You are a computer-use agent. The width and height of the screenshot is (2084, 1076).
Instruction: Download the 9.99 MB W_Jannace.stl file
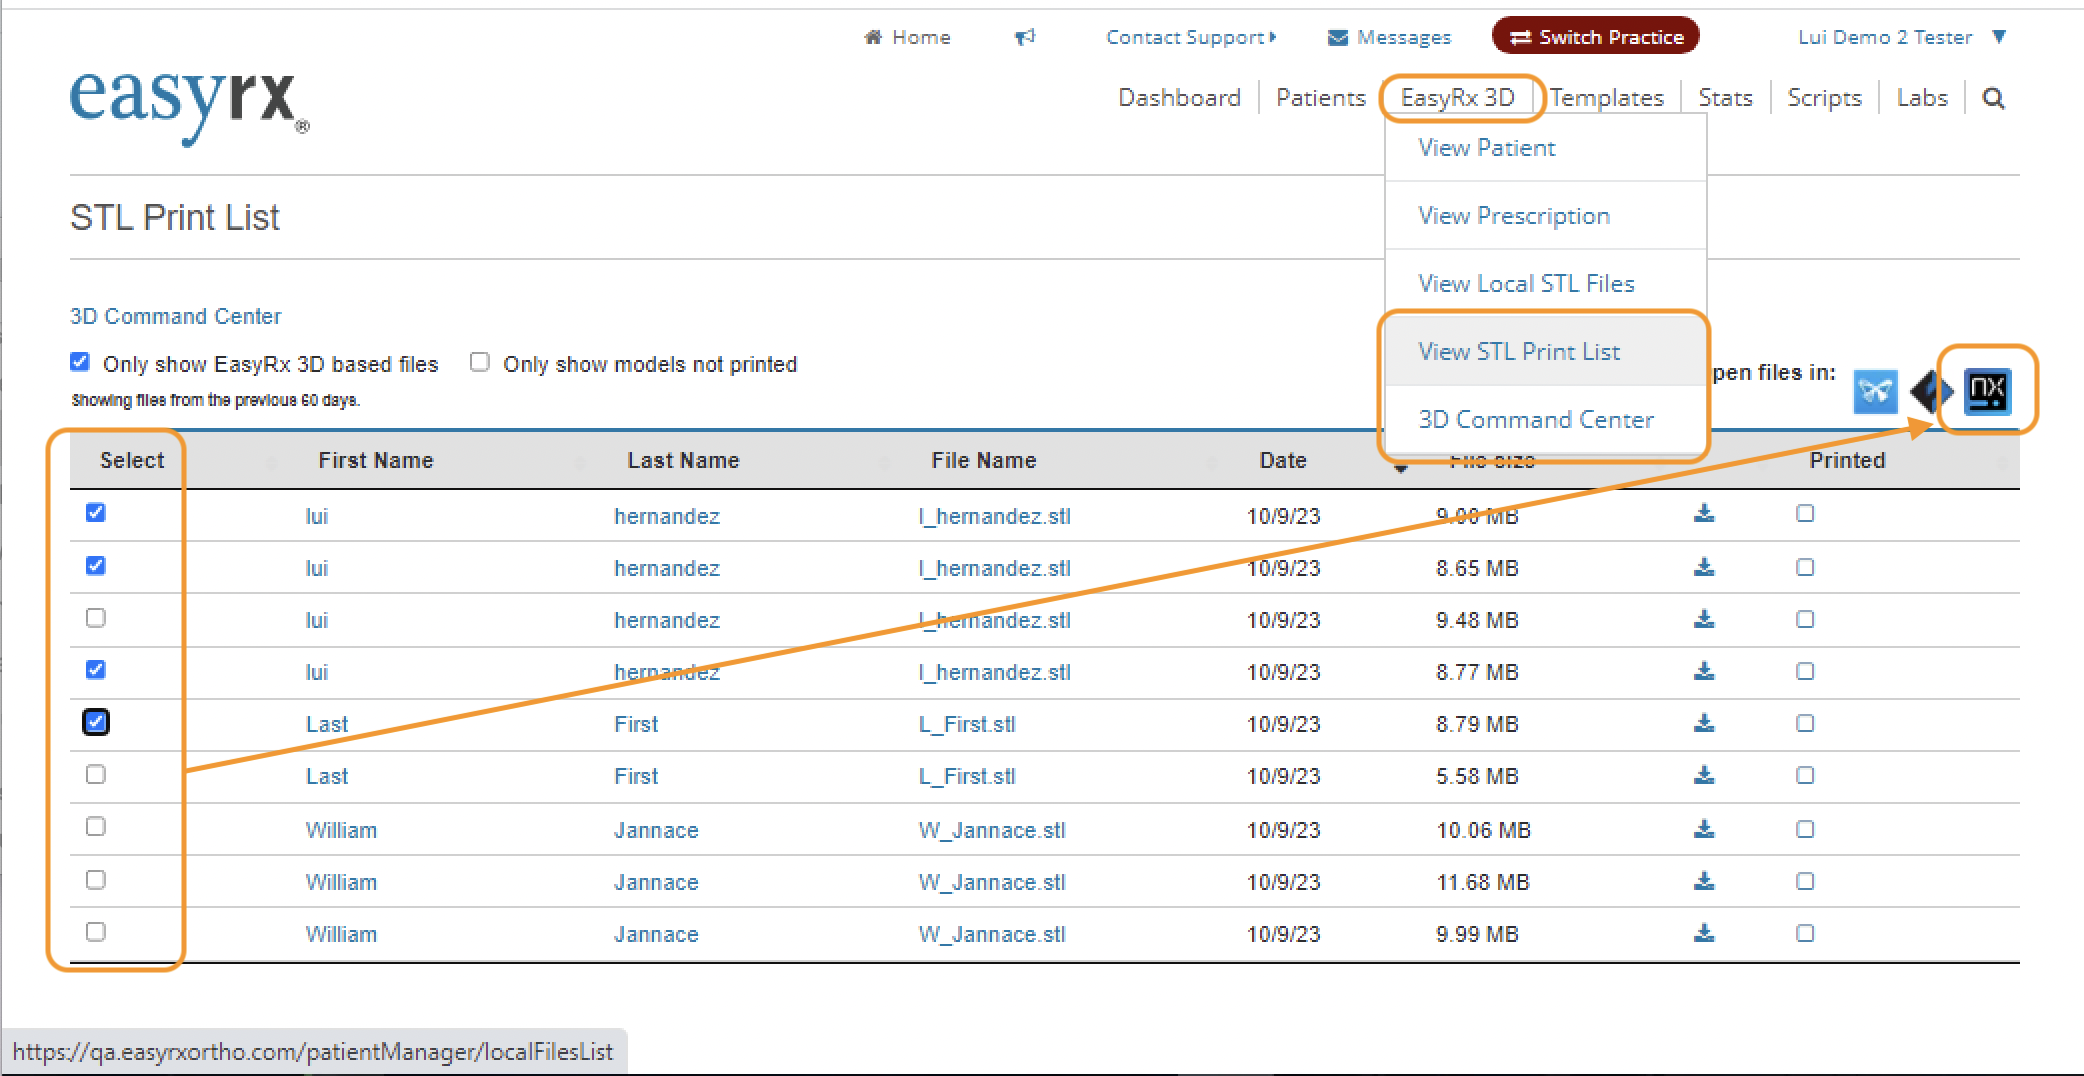pos(1704,933)
